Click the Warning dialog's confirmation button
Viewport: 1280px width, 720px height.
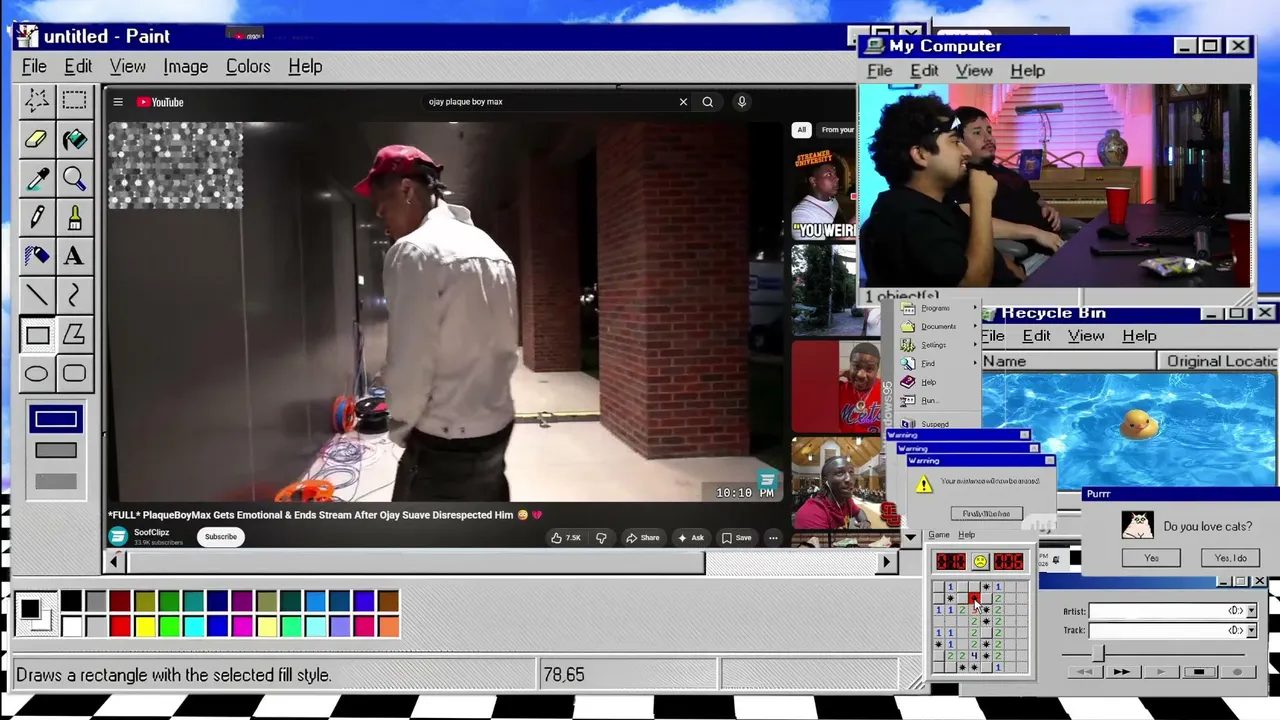point(986,514)
